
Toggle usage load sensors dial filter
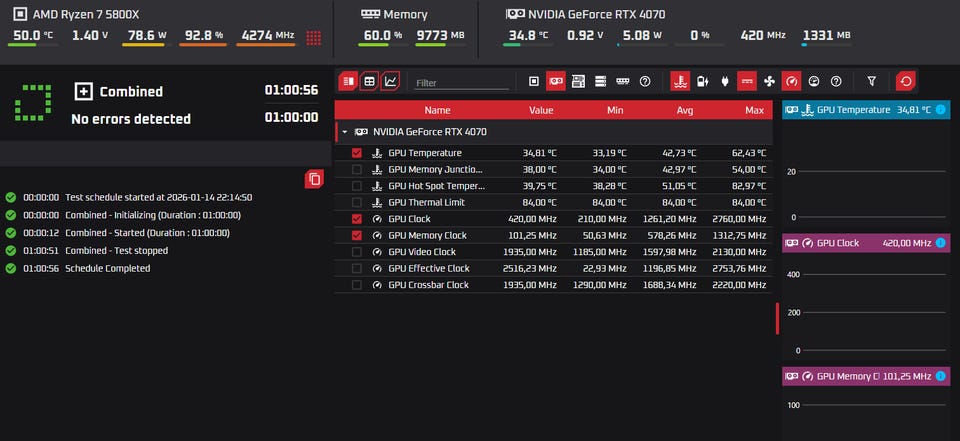[x=814, y=81]
